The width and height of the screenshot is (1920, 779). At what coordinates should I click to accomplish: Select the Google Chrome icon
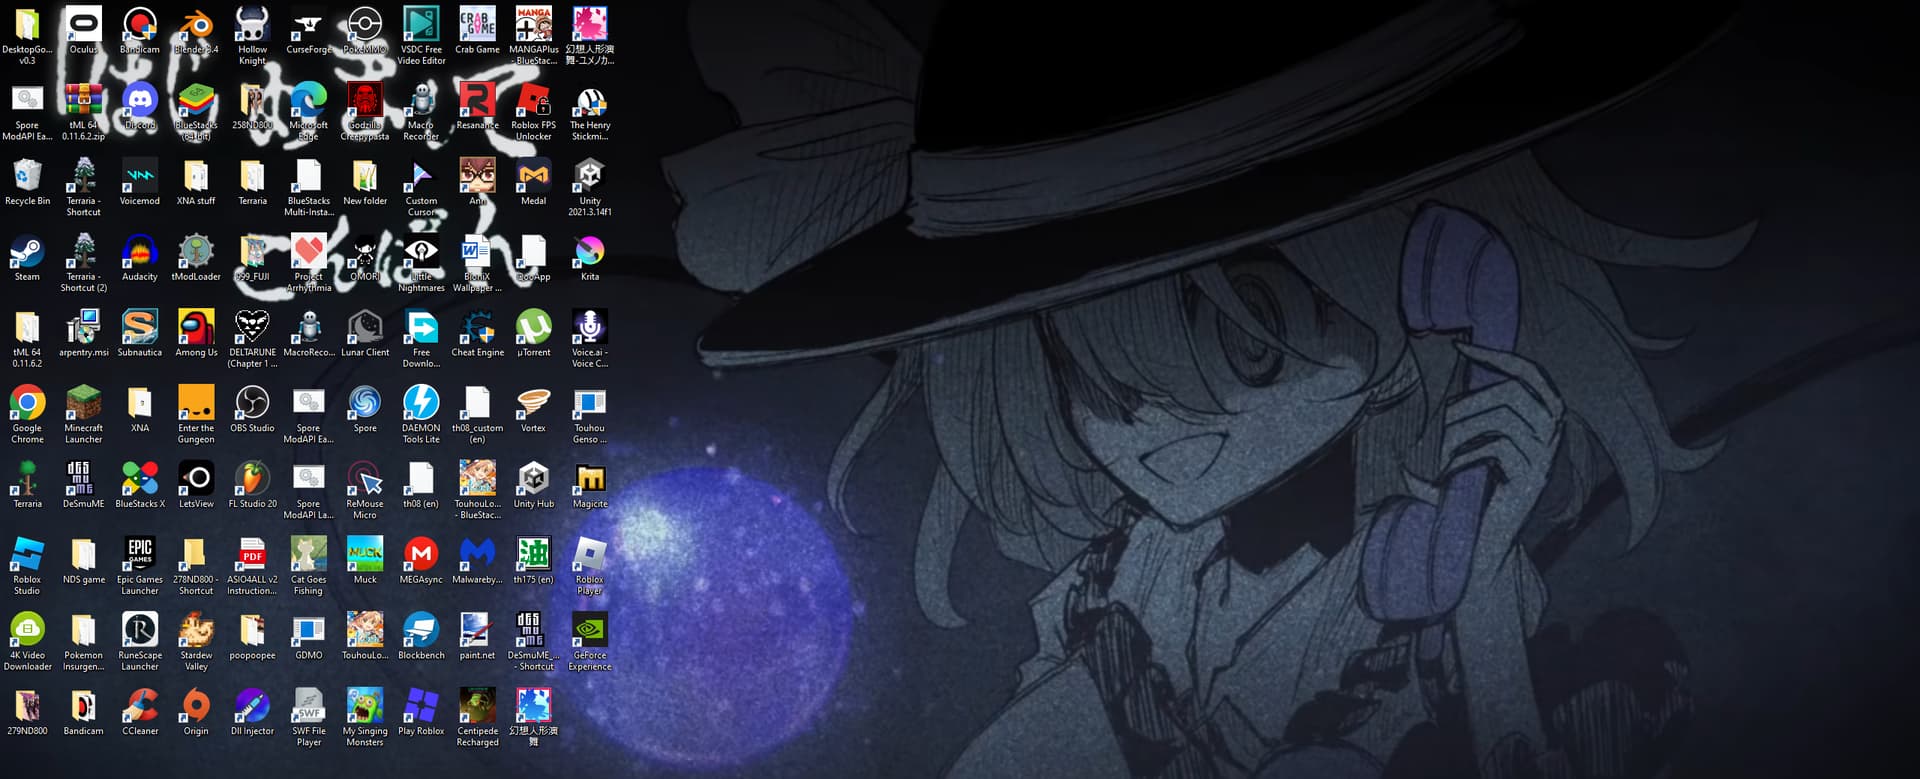pos(27,403)
